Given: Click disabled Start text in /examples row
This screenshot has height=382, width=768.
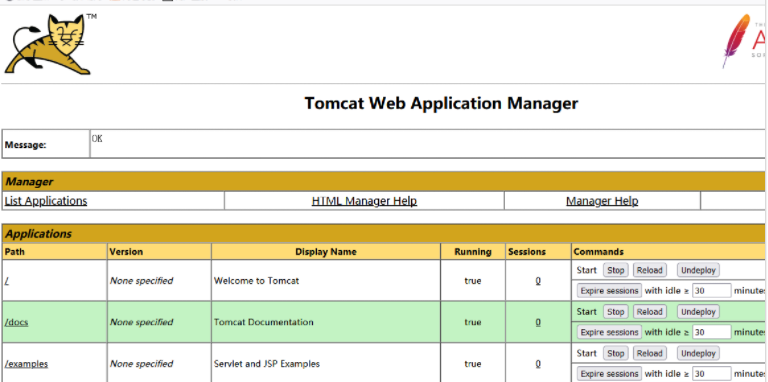Looking at the screenshot, I should [586, 353].
